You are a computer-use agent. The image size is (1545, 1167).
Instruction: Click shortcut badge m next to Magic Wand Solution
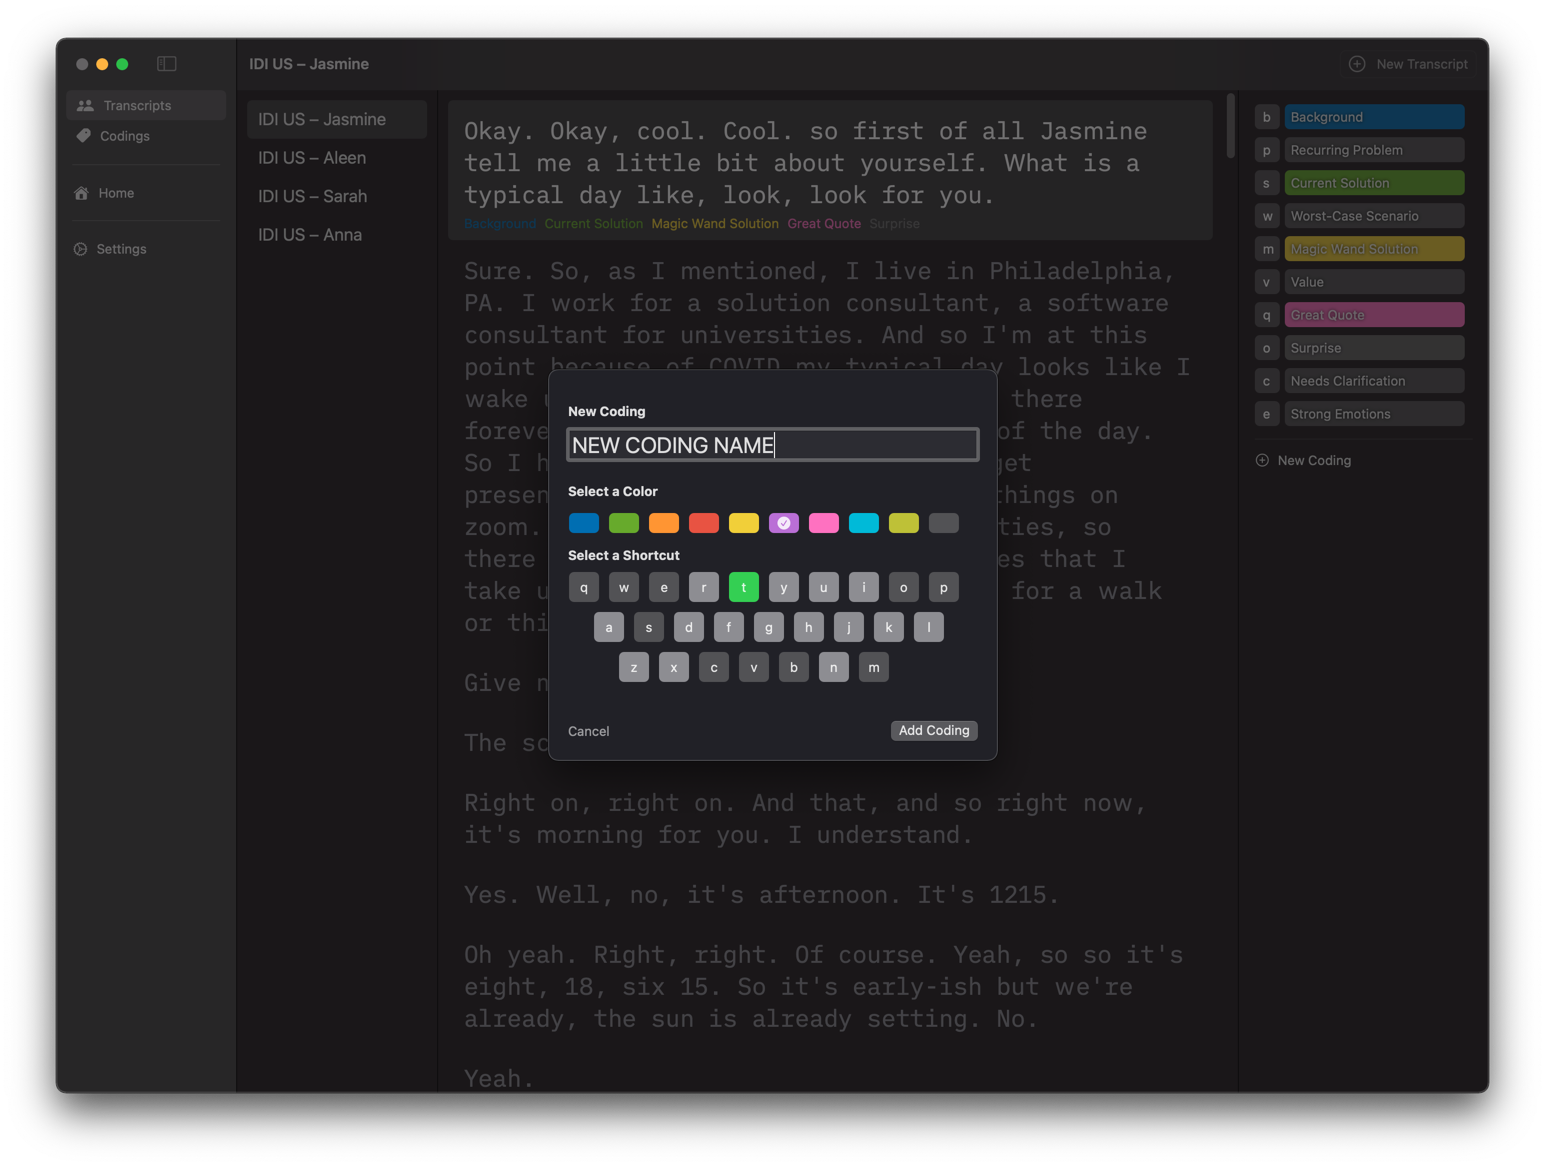1267,249
